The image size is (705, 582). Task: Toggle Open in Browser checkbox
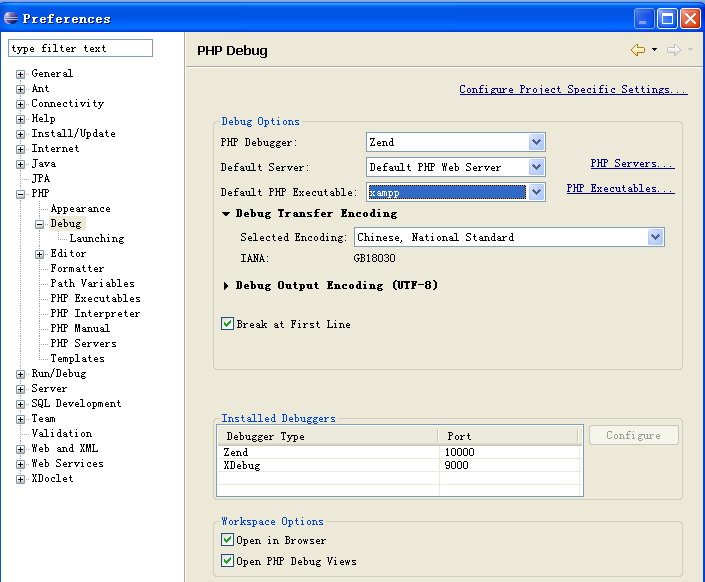click(228, 539)
